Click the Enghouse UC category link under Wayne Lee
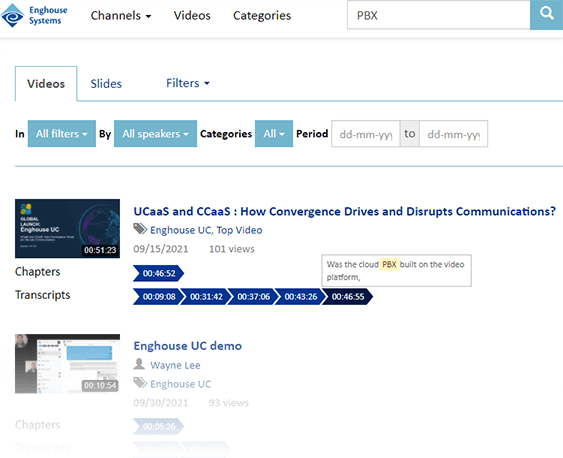 coord(181,384)
